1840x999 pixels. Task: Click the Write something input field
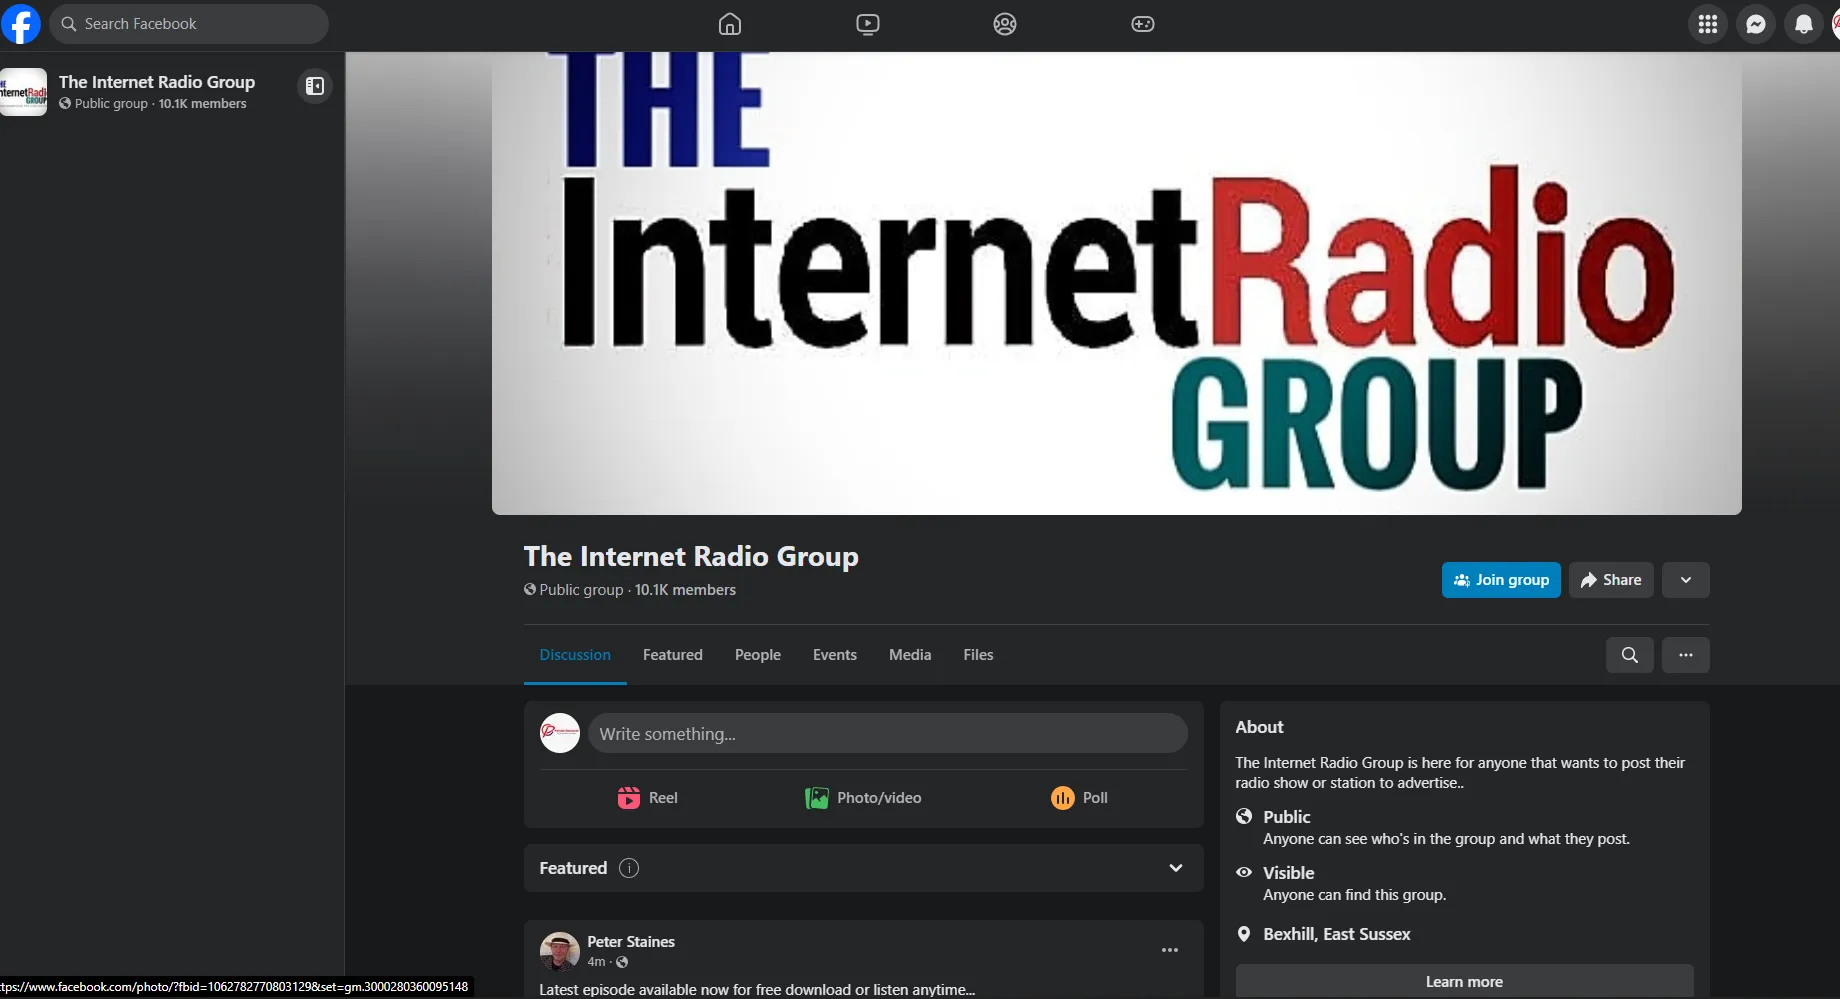(x=888, y=733)
